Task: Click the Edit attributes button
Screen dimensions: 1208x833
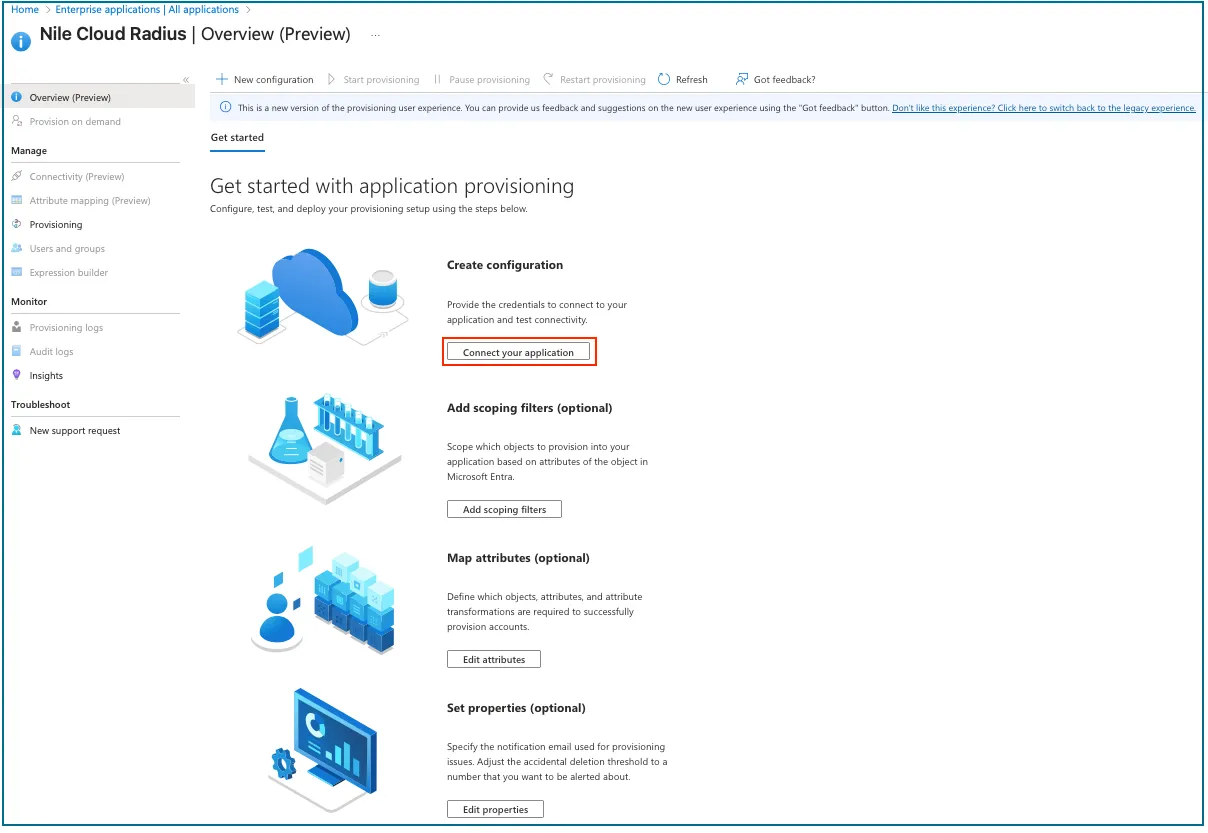Action: tap(493, 659)
